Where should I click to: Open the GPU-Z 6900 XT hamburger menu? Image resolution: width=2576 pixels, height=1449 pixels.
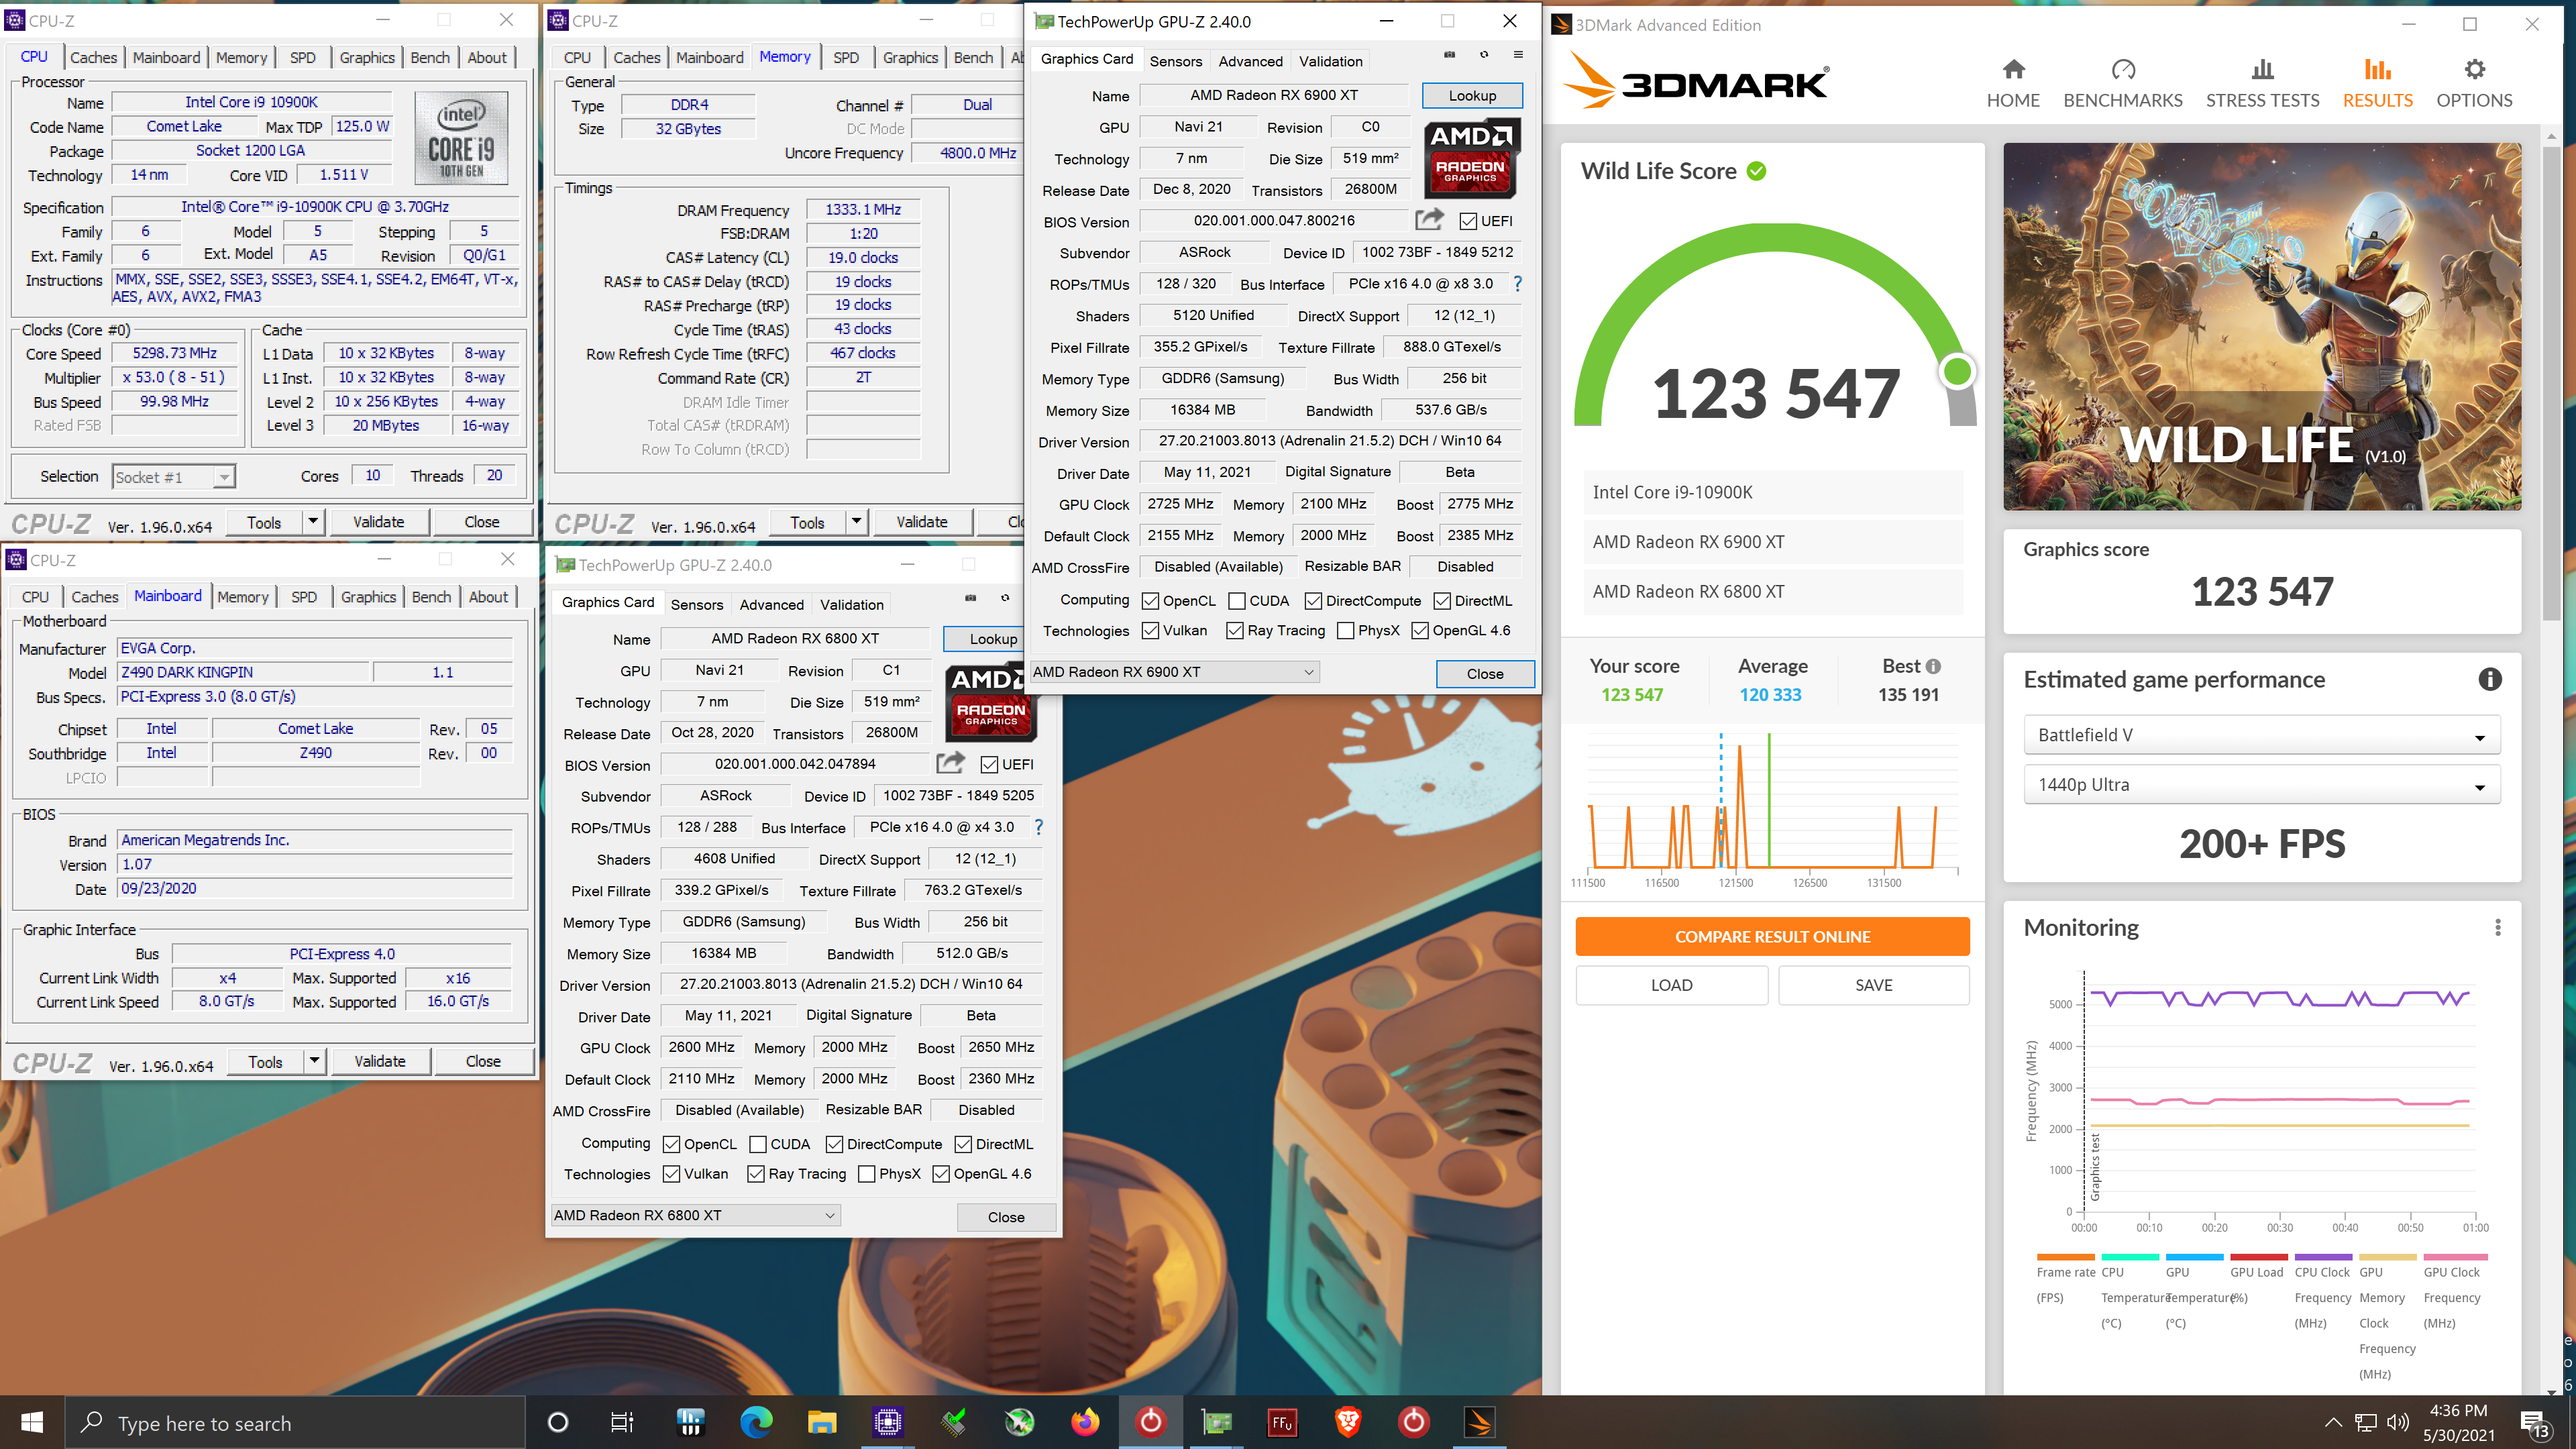pyautogui.click(x=1518, y=54)
